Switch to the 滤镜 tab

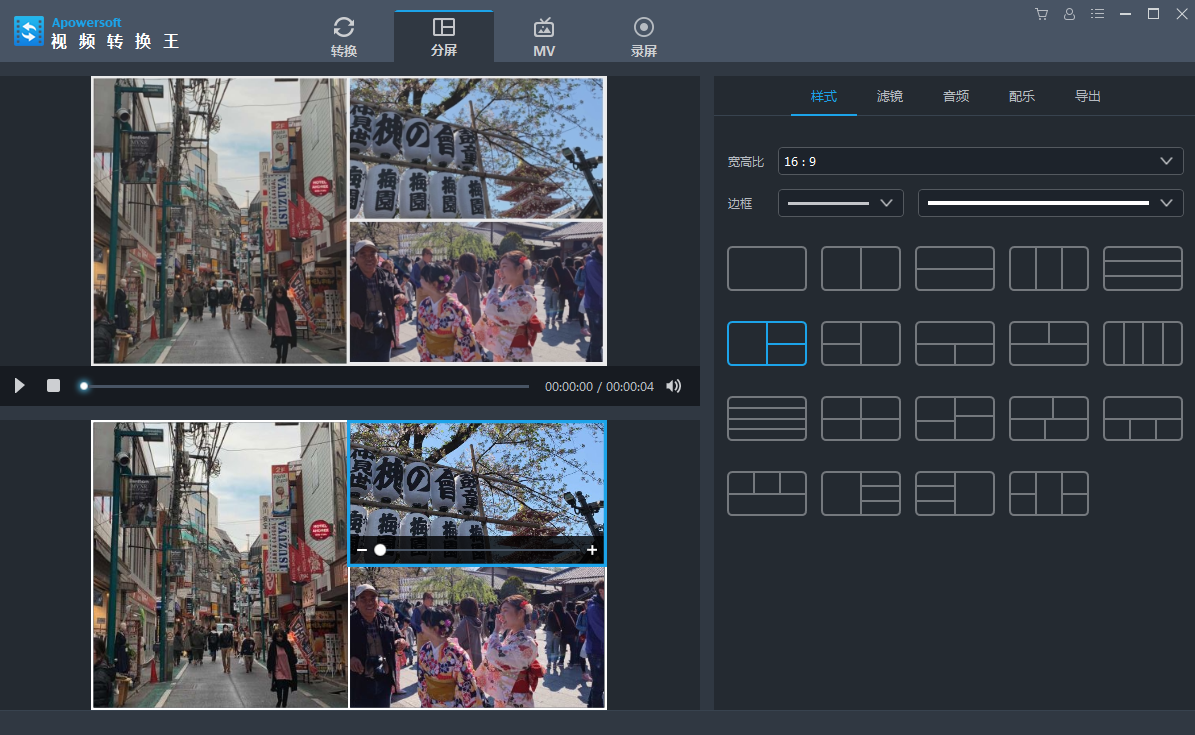coord(889,96)
